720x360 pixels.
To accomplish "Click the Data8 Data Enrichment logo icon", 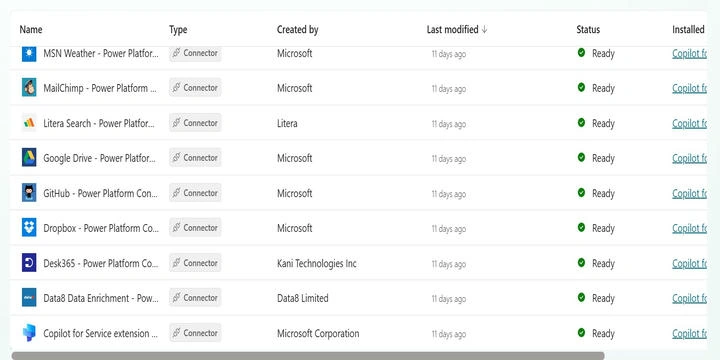I will 29,298.
